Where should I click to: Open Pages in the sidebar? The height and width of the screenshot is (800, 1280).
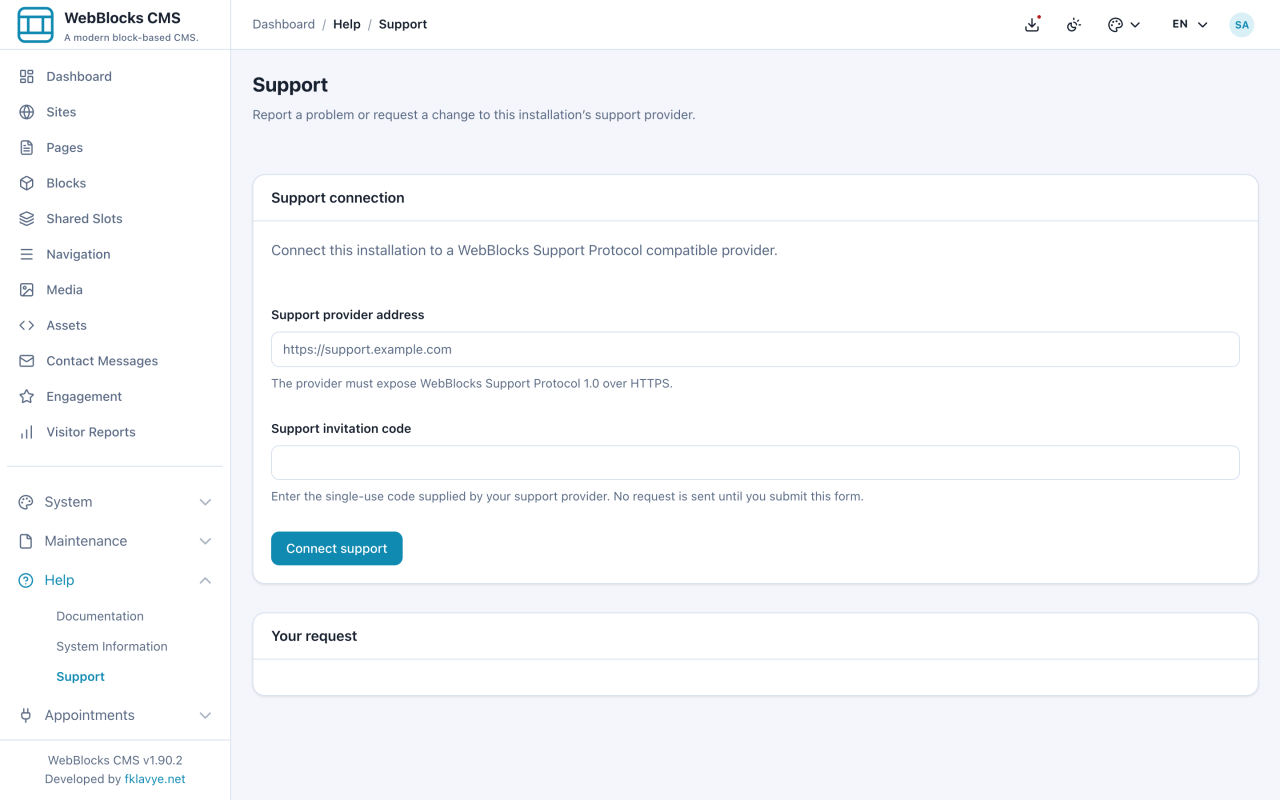[115, 147]
